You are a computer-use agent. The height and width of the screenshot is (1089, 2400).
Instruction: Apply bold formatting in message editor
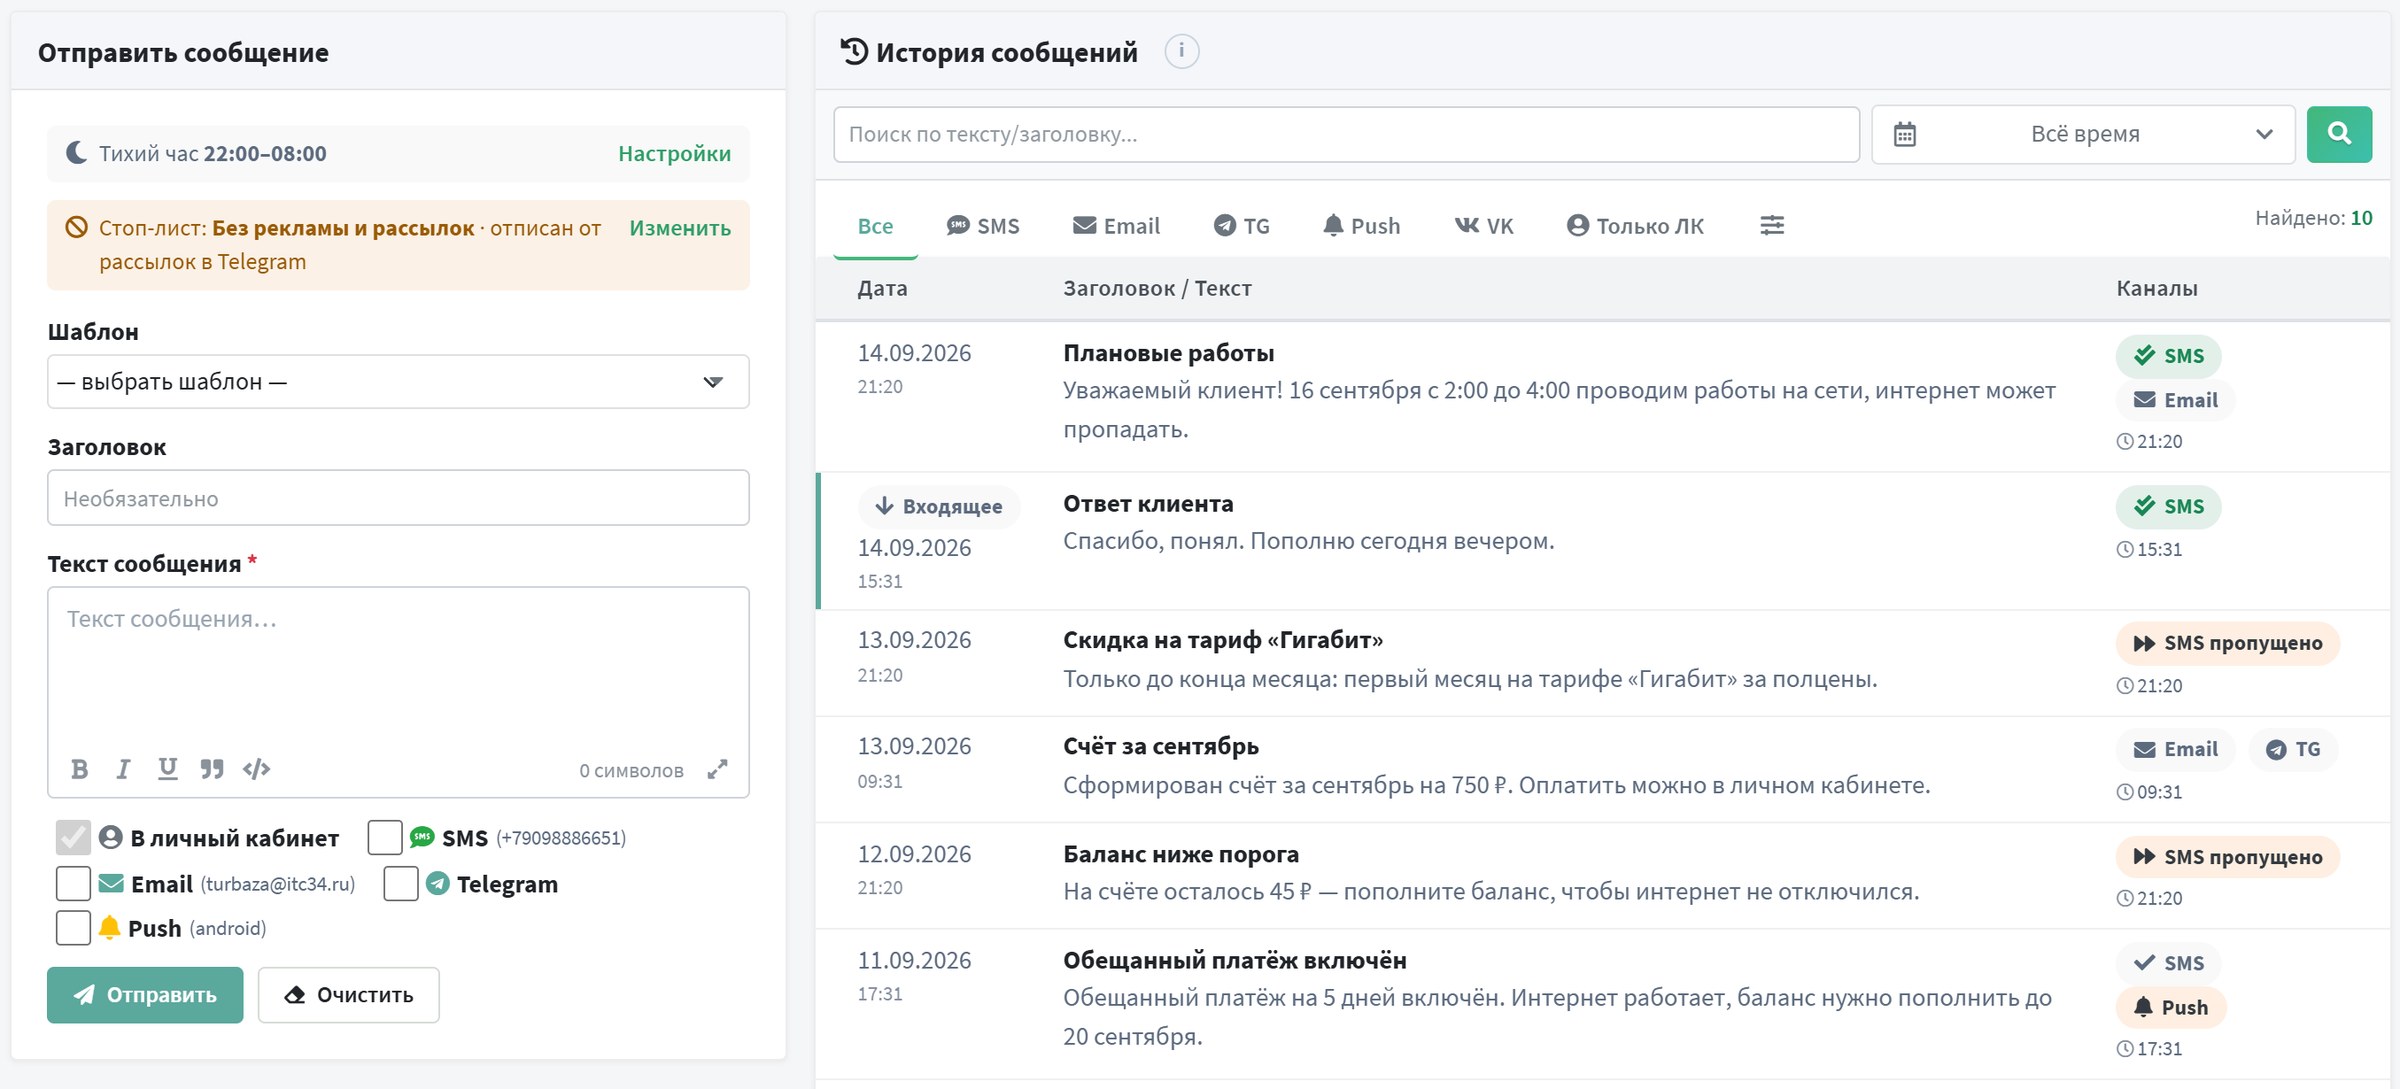(x=80, y=769)
